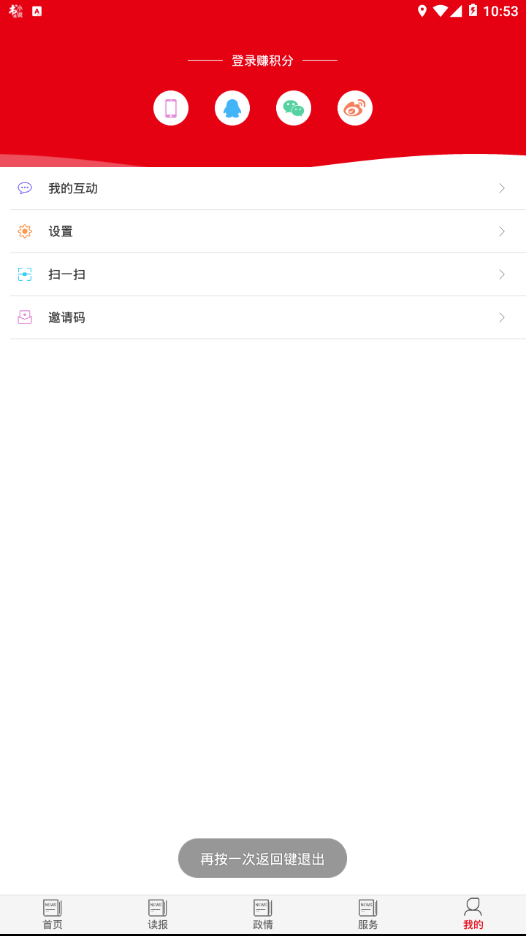Viewport: 526px width, 936px height.
Task: Sign in with the WeChat icon
Action: (x=294, y=108)
